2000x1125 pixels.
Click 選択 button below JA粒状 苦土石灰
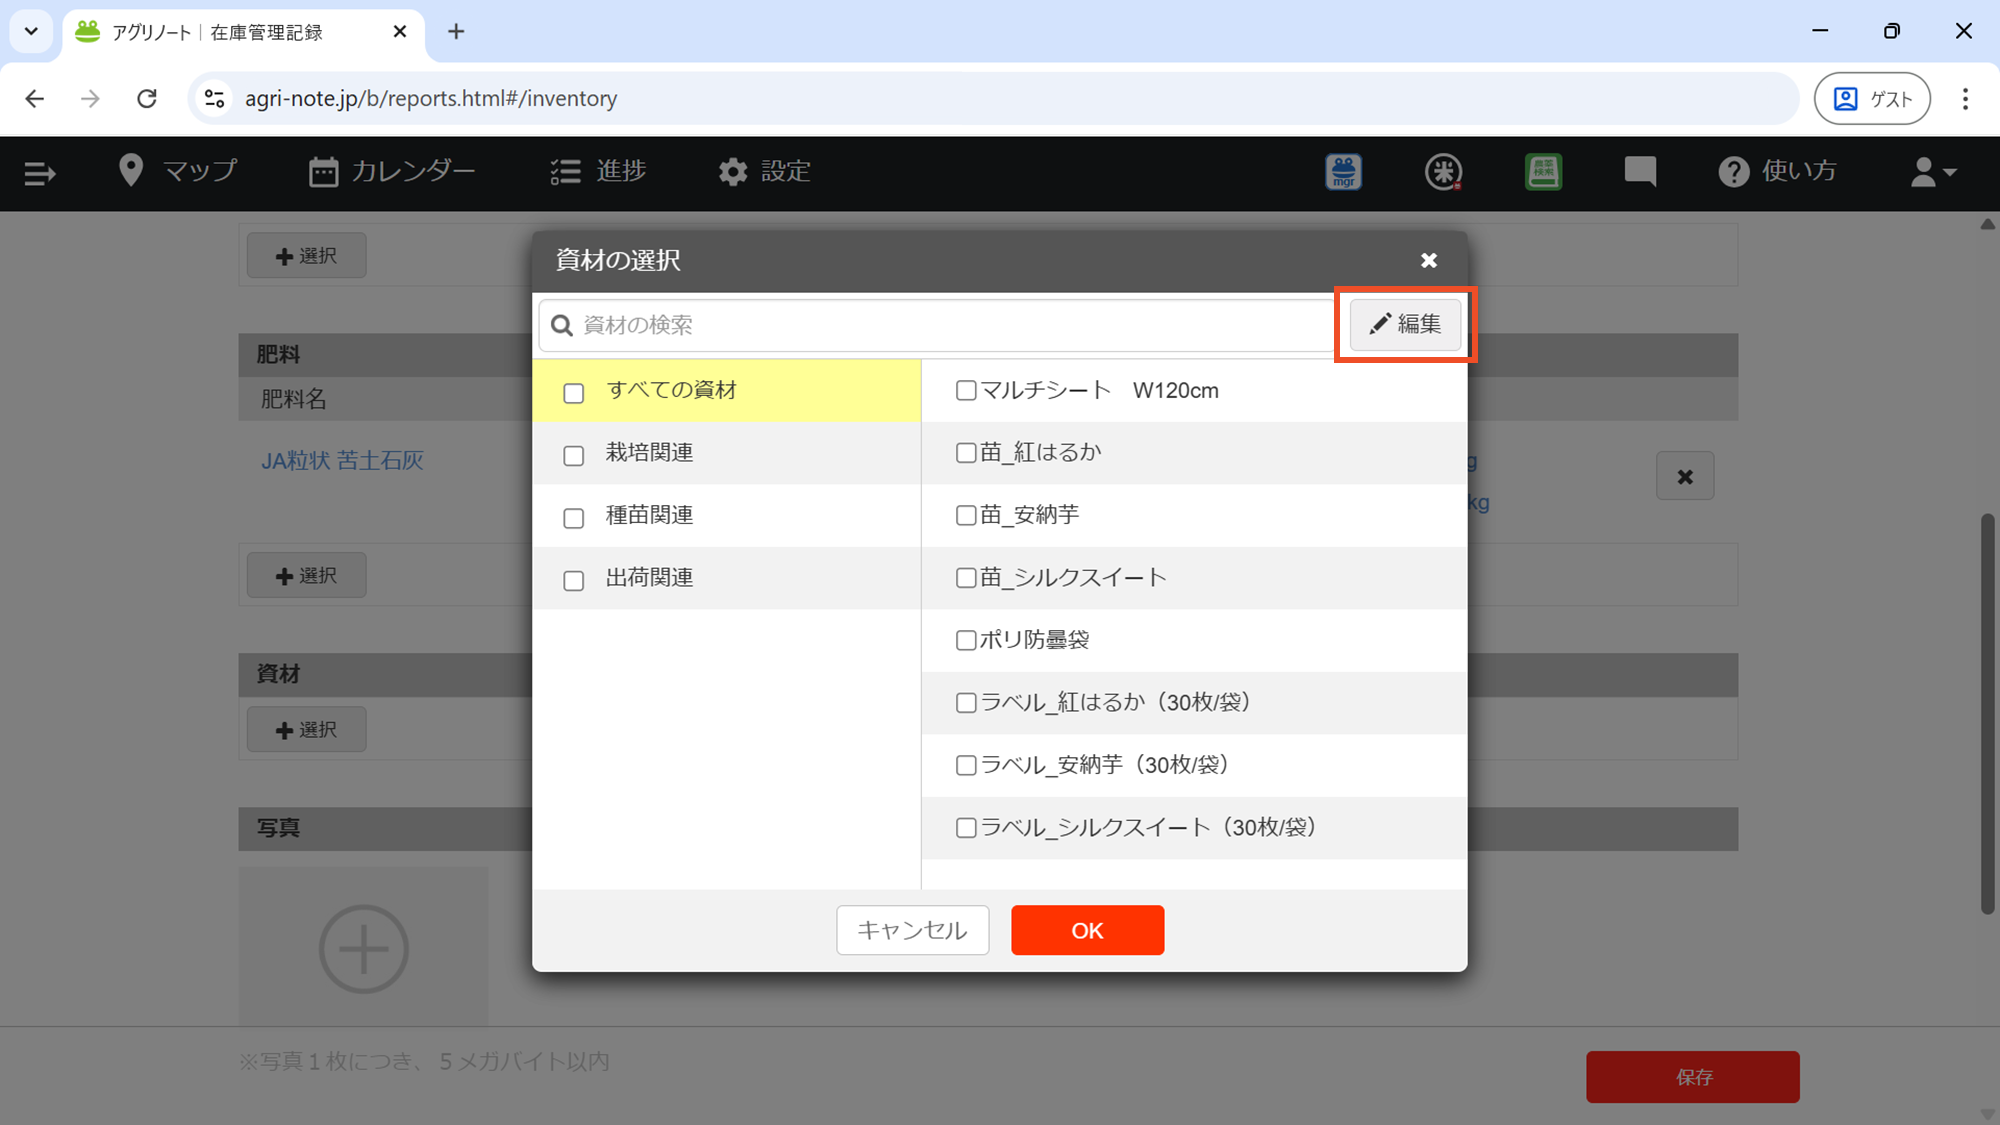(x=306, y=576)
